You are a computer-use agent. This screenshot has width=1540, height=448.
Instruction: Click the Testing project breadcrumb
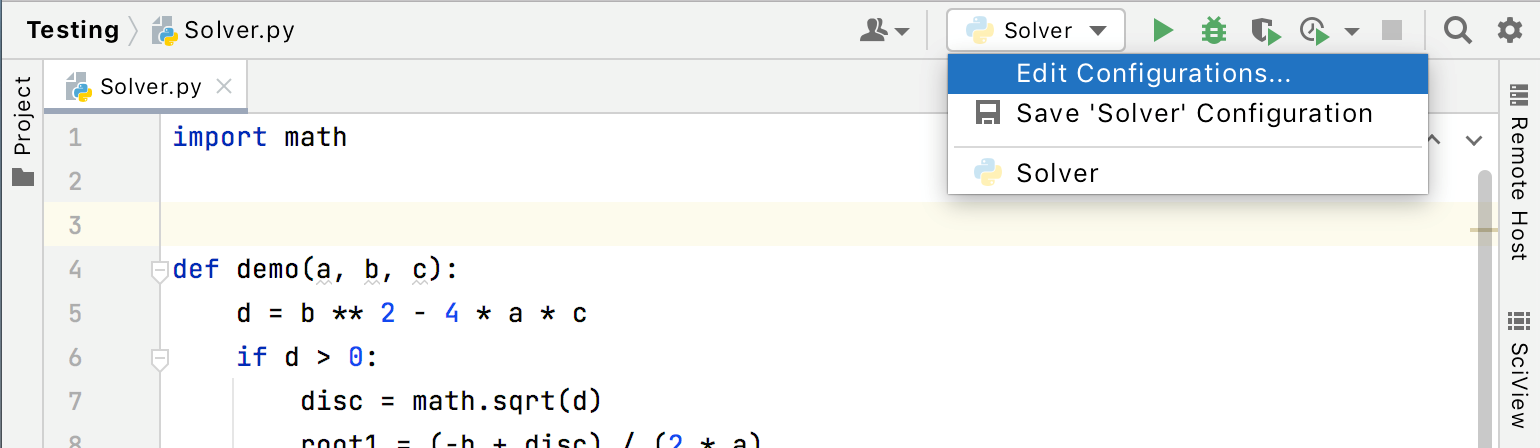(x=73, y=30)
